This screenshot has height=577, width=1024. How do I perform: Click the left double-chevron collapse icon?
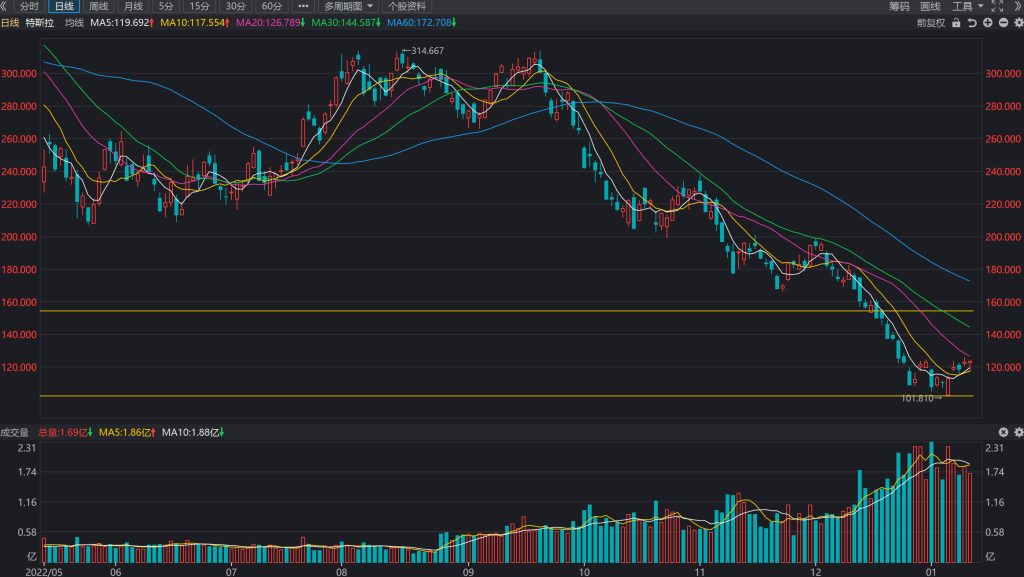[x=4, y=6]
